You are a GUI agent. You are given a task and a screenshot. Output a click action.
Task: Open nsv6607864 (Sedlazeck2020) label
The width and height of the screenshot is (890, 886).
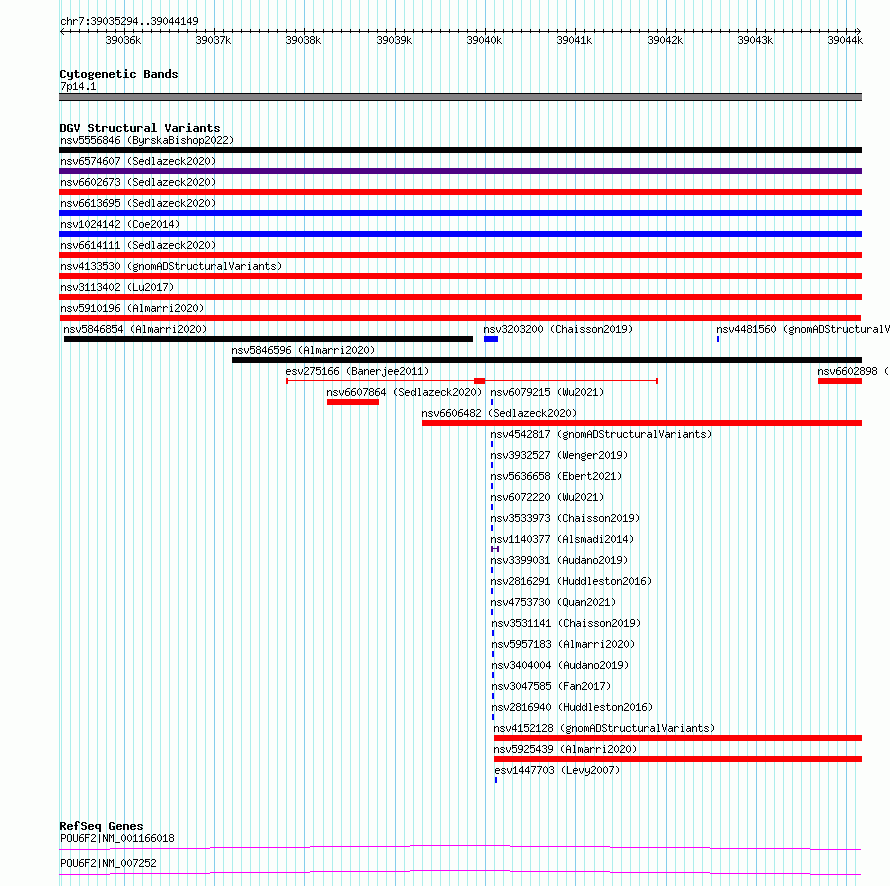click(x=404, y=392)
